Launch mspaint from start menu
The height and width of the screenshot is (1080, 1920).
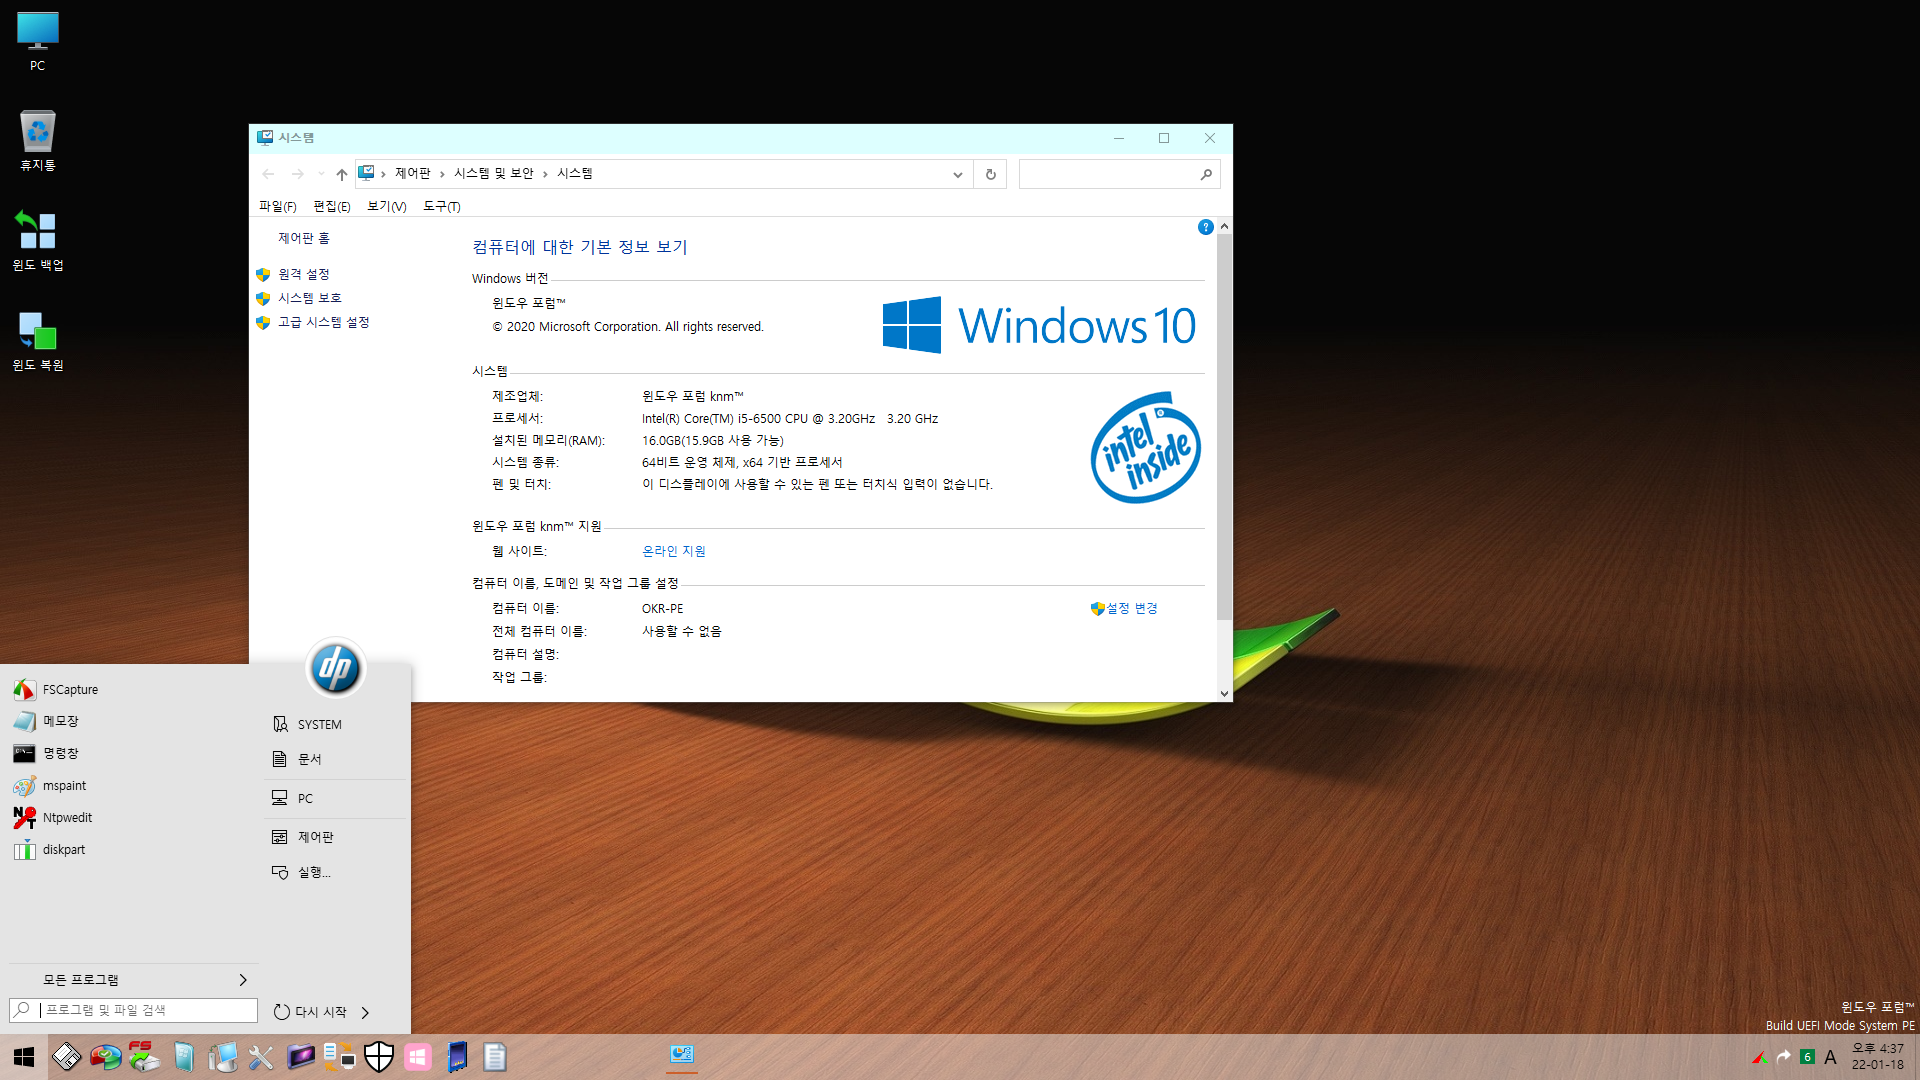point(133,785)
